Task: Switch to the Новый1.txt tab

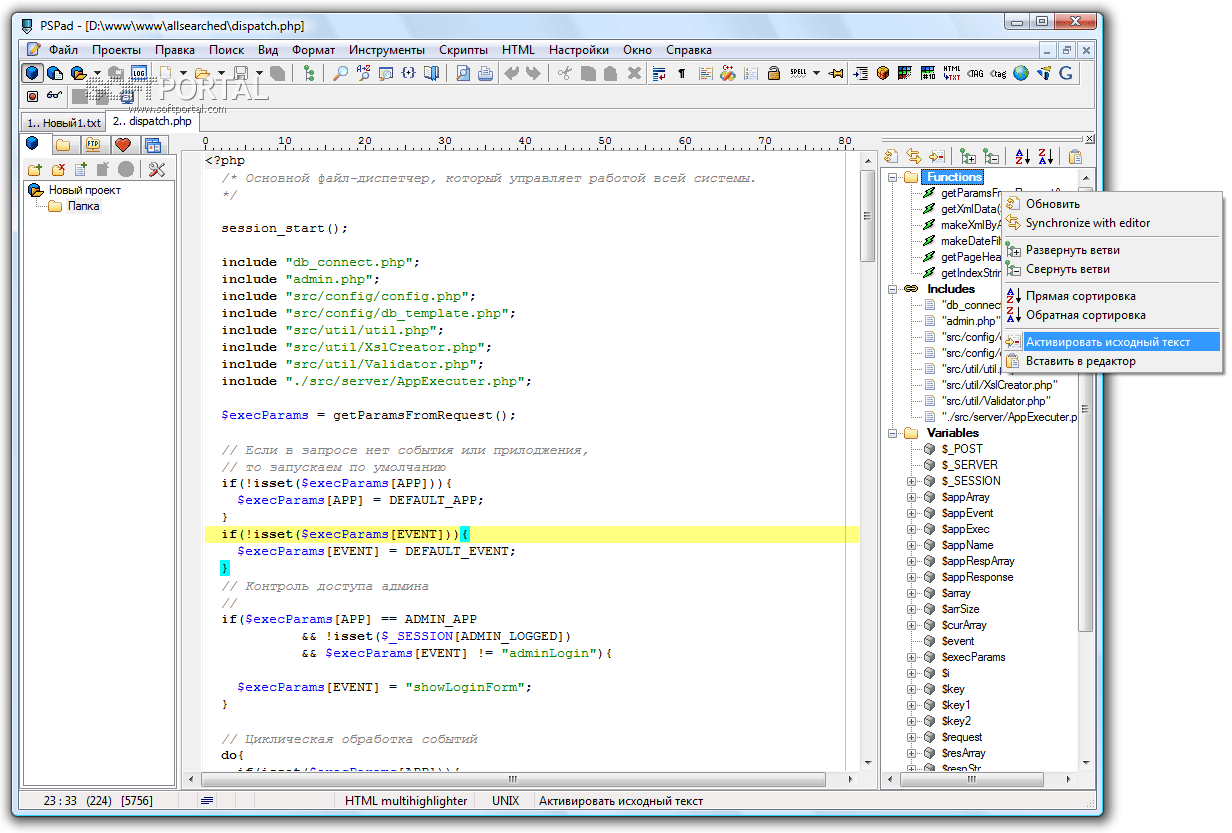Action: point(64,122)
